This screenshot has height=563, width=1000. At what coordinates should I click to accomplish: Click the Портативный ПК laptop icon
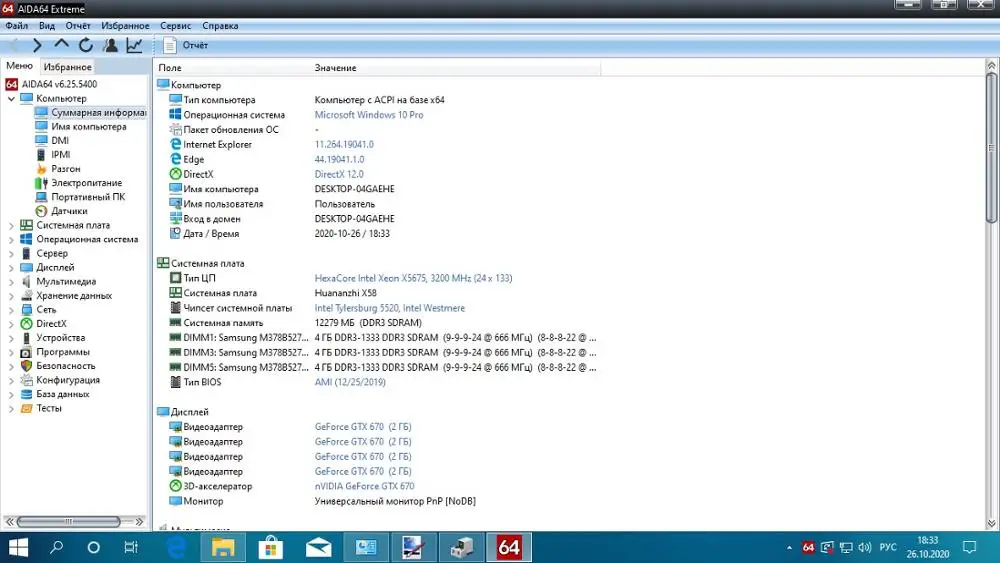[41, 197]
